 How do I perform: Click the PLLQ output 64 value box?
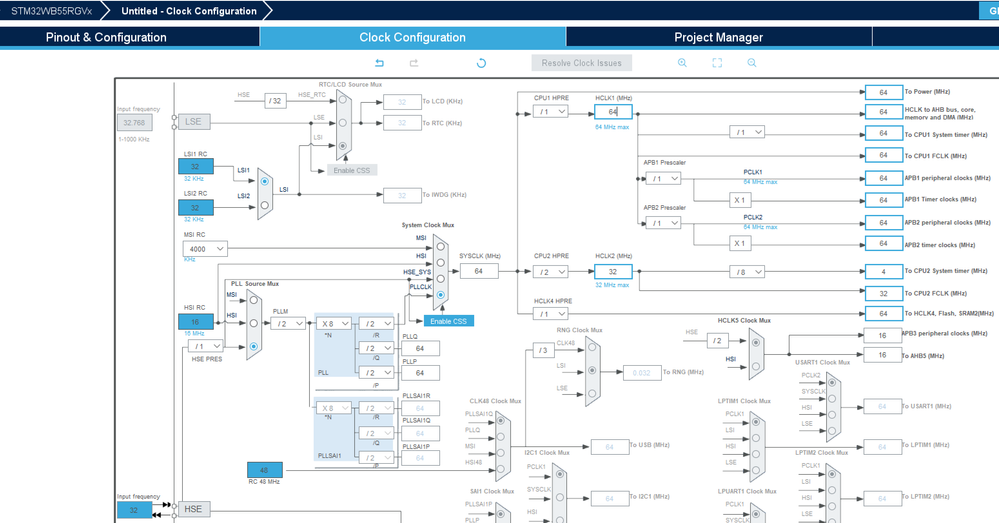[x=420, y=348]
